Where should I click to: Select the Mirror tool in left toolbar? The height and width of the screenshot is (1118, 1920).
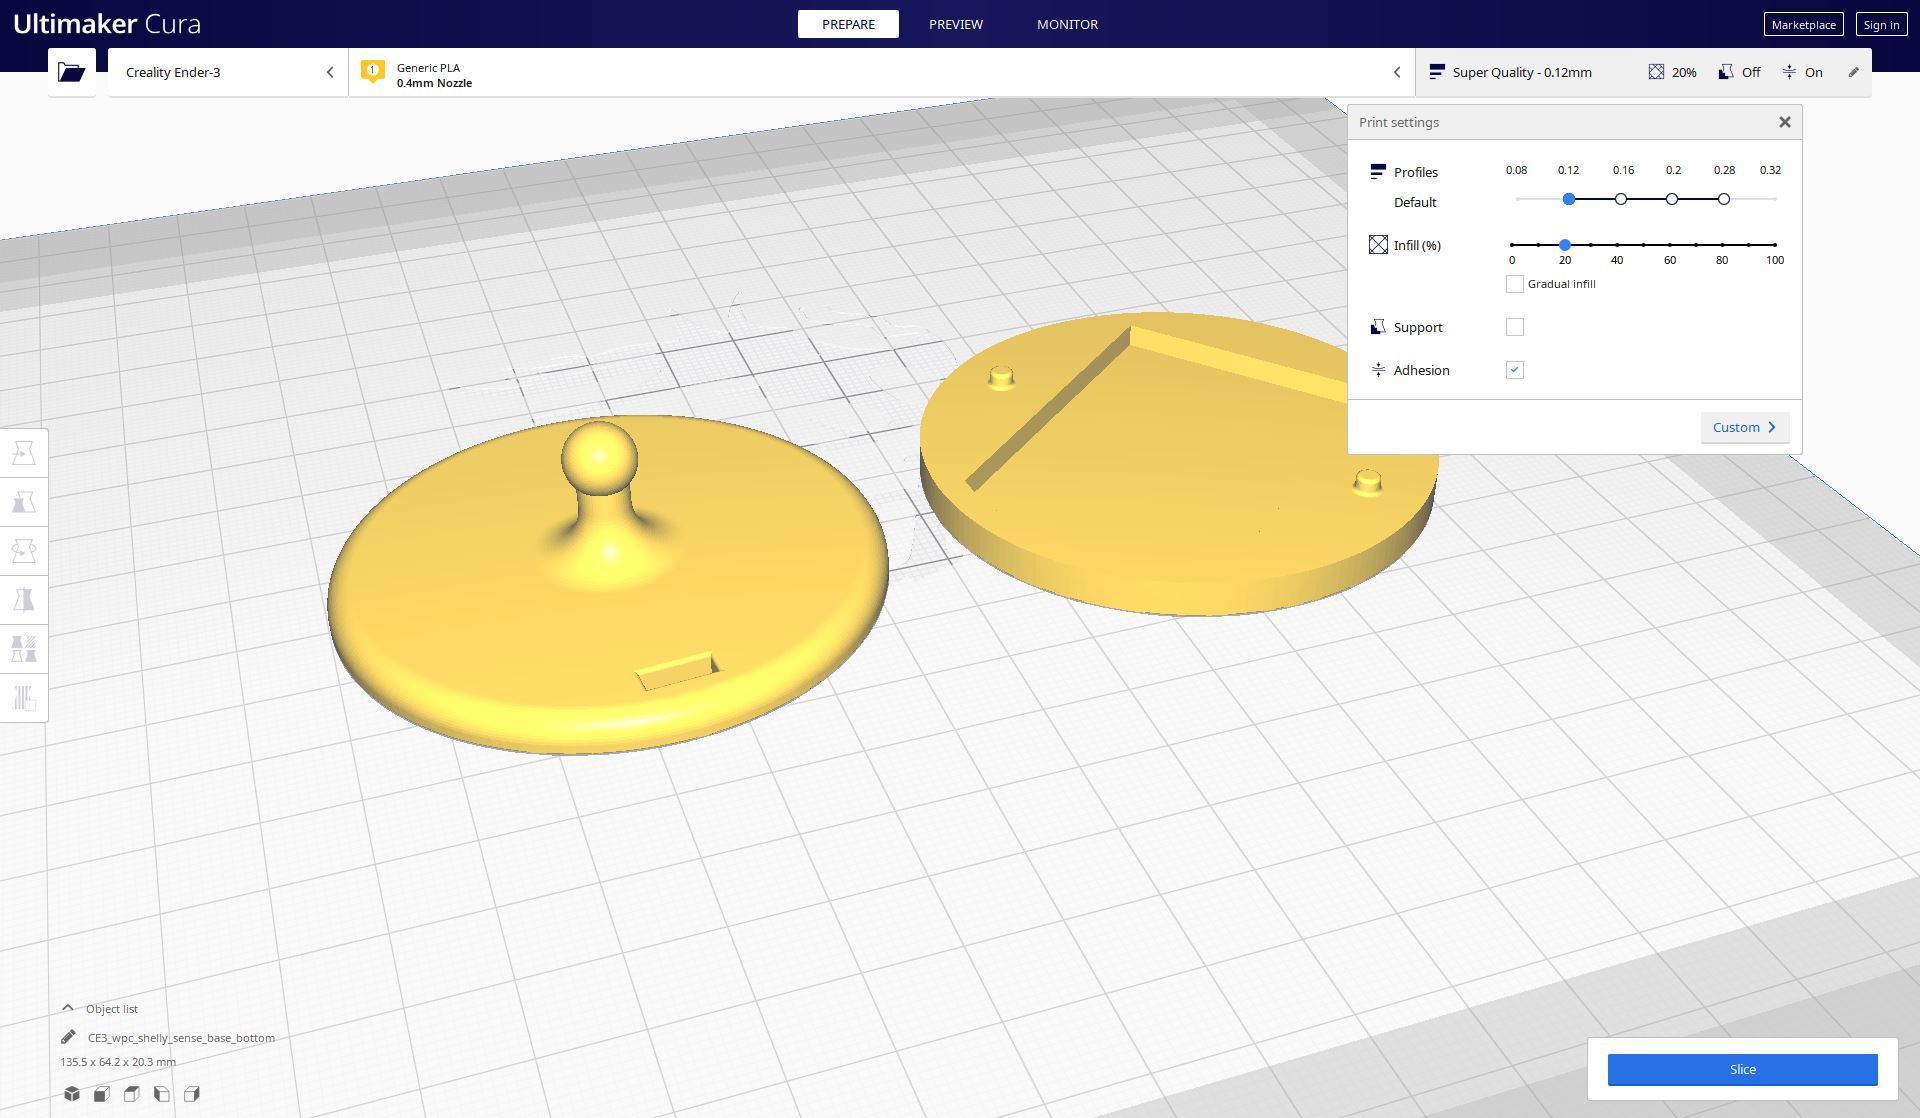click(24, 600)
